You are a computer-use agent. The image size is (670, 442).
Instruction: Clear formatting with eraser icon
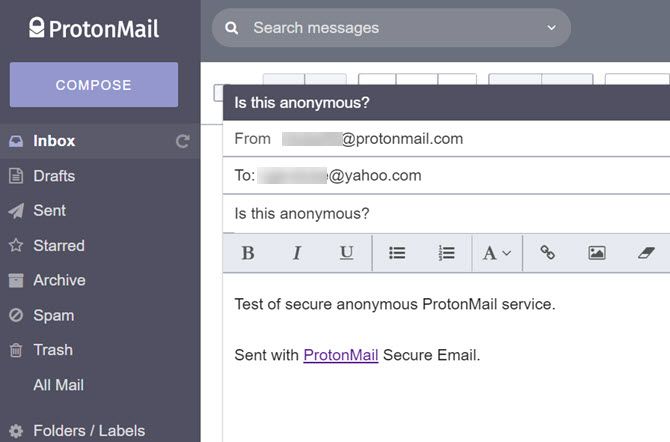click(646, 253)
